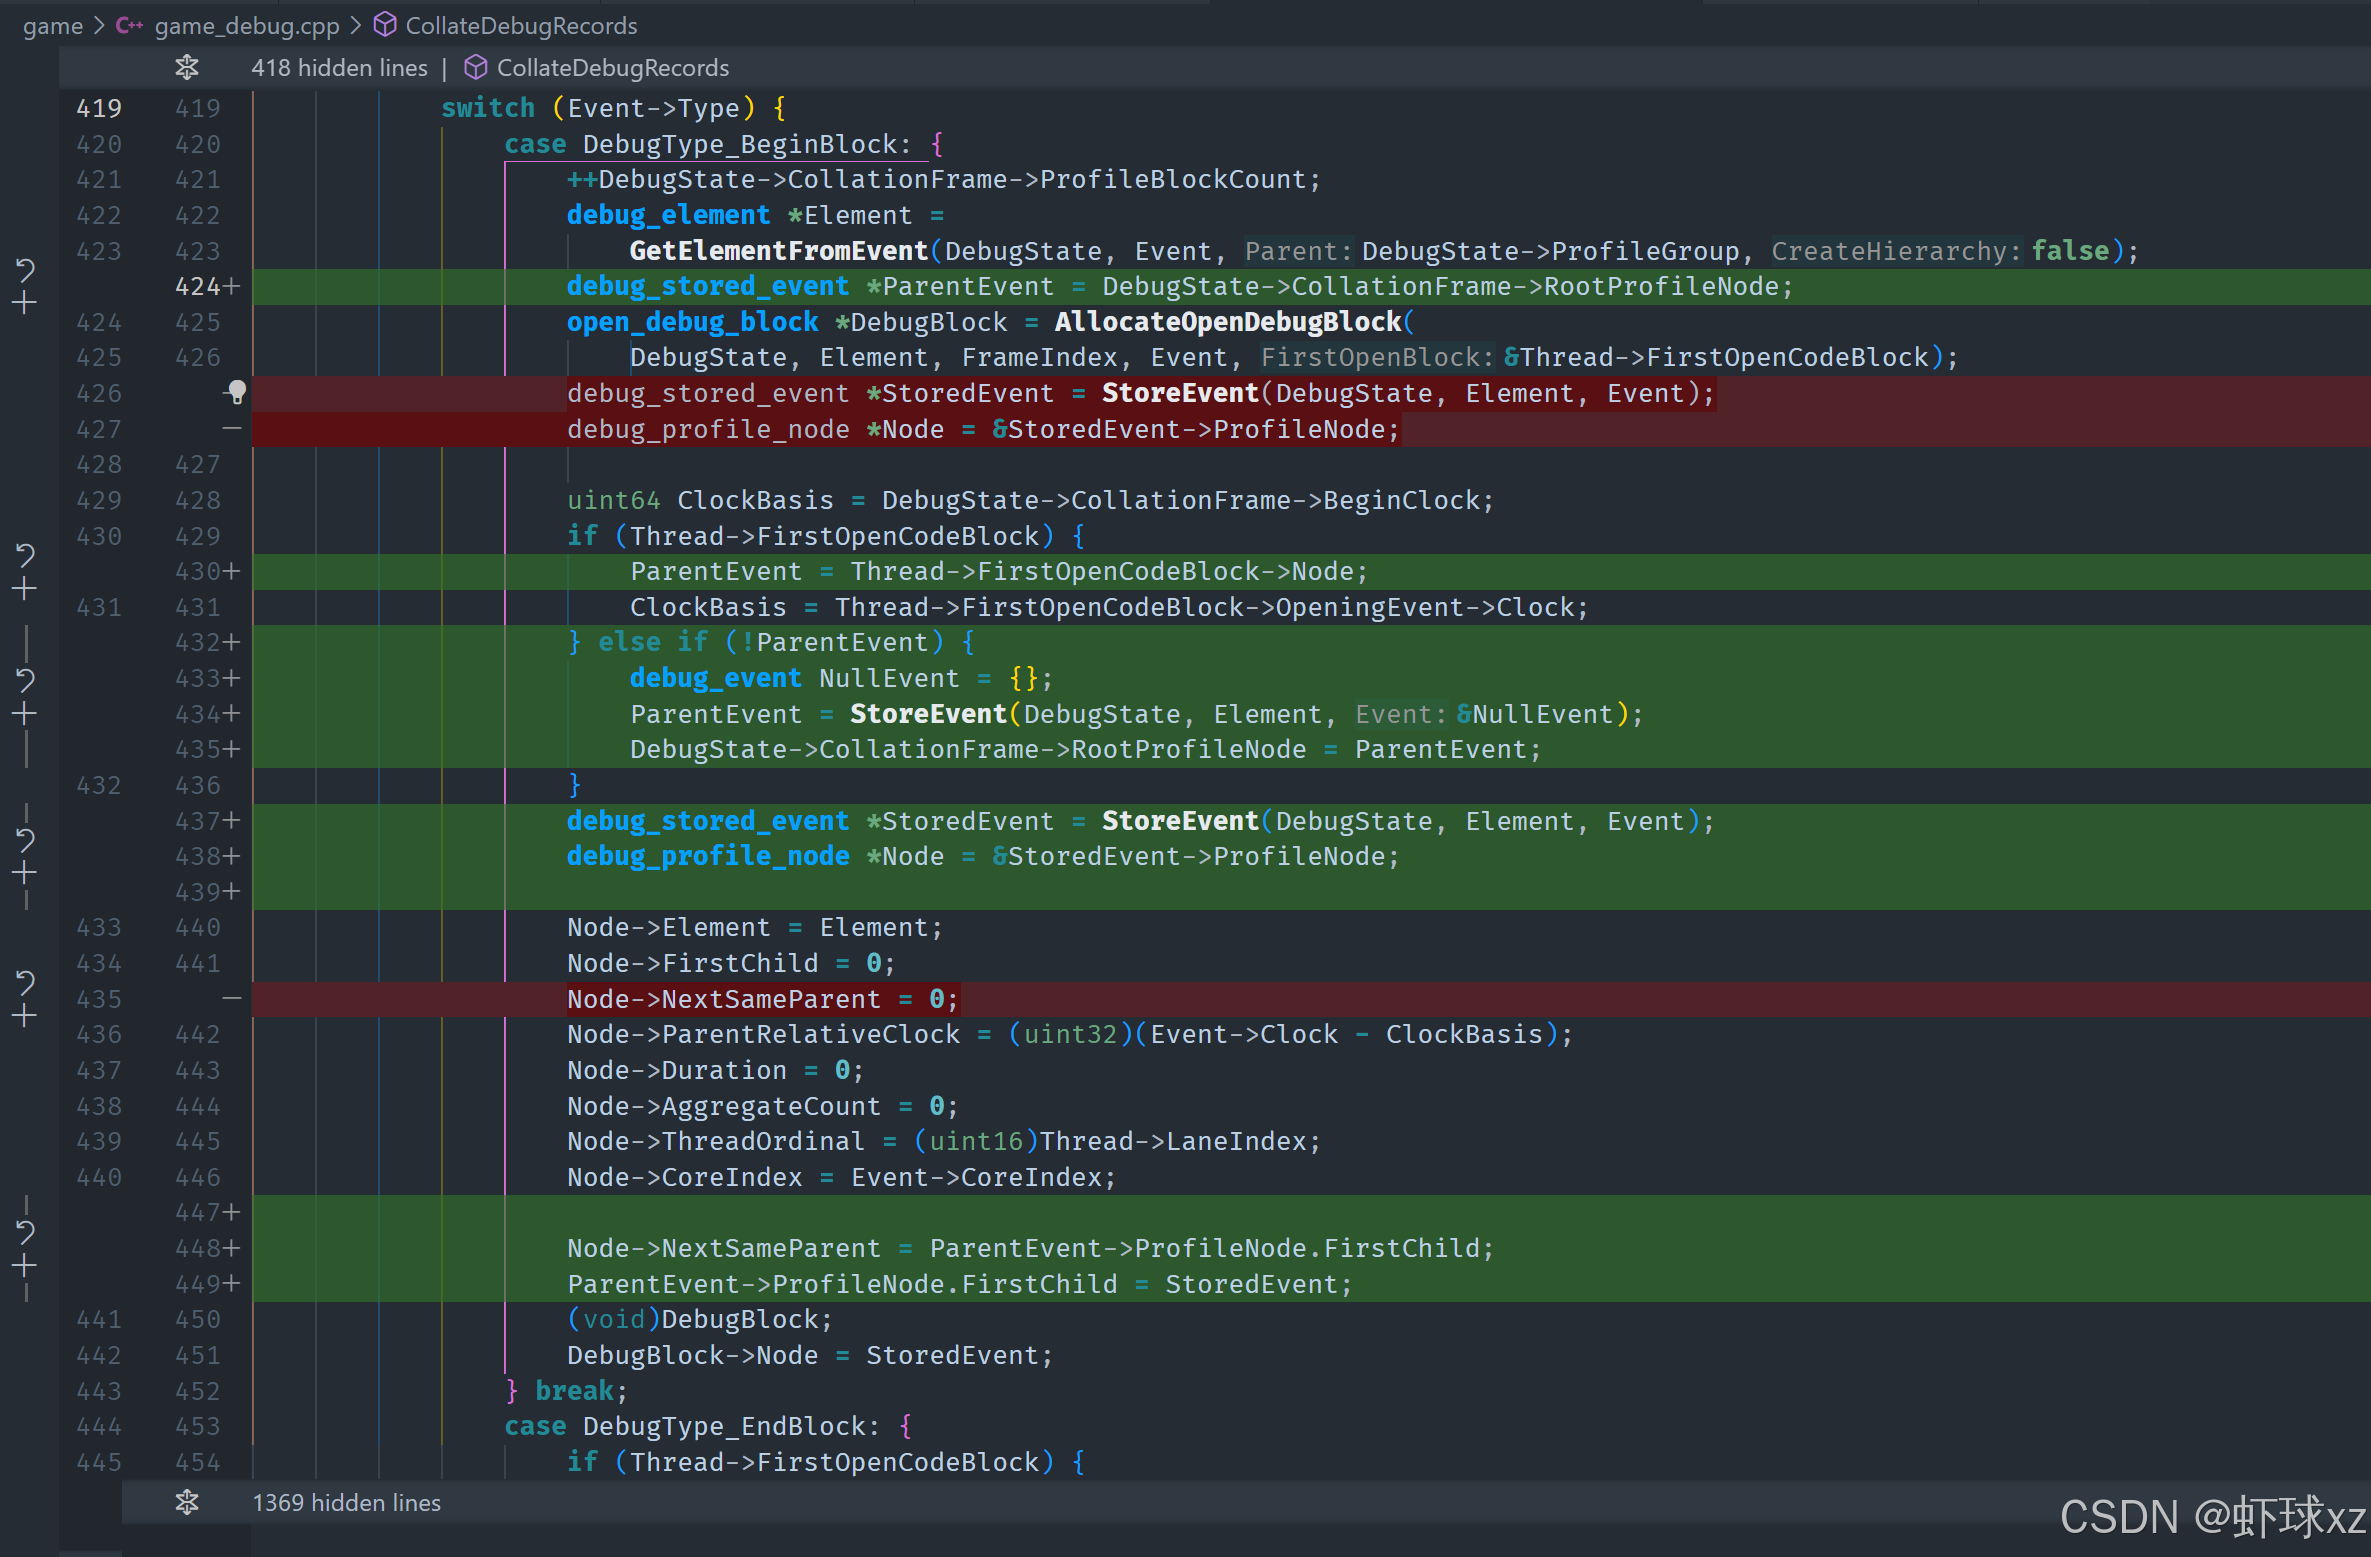Open the CollateDebugRecords symbol breadcrumb
The image size is (2371, 1557).
(x=520, y=25)
